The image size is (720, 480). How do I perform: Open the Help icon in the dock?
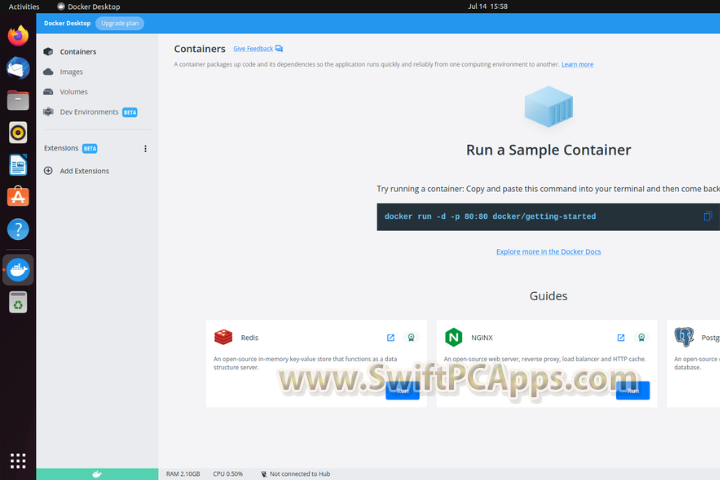(18, 229)
